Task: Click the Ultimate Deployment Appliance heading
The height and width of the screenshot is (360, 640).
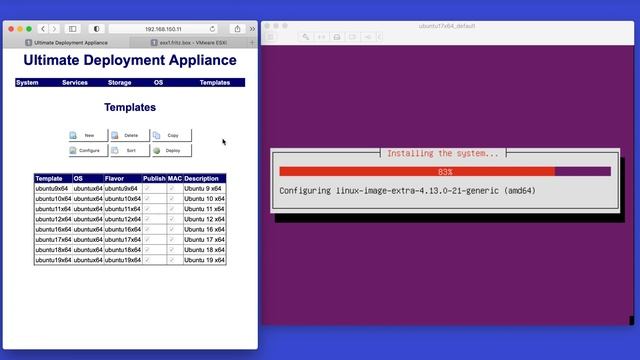Action: pos(130,60)
